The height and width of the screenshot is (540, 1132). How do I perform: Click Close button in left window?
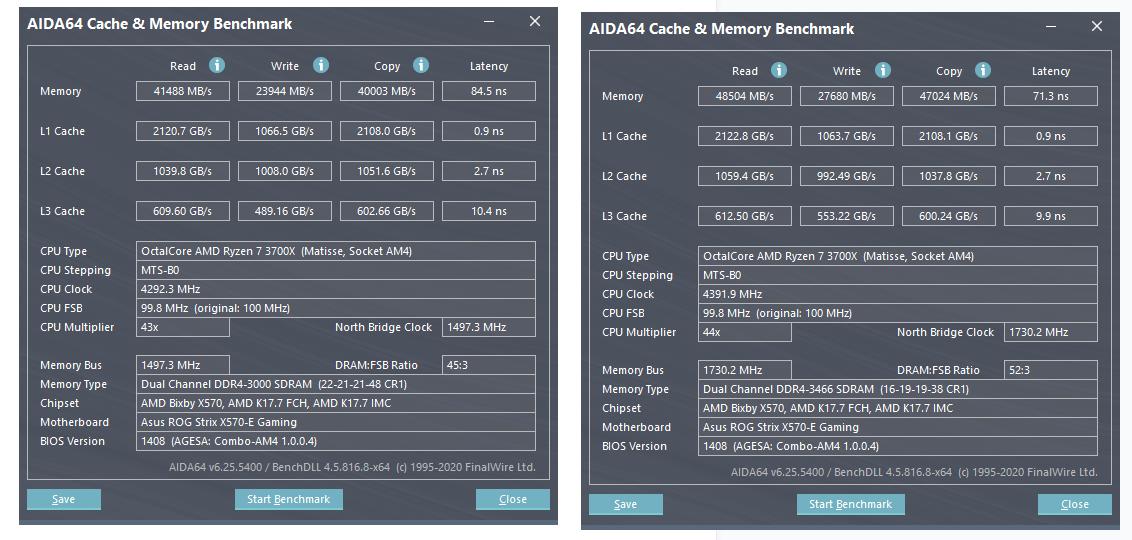tap(513, 499)
